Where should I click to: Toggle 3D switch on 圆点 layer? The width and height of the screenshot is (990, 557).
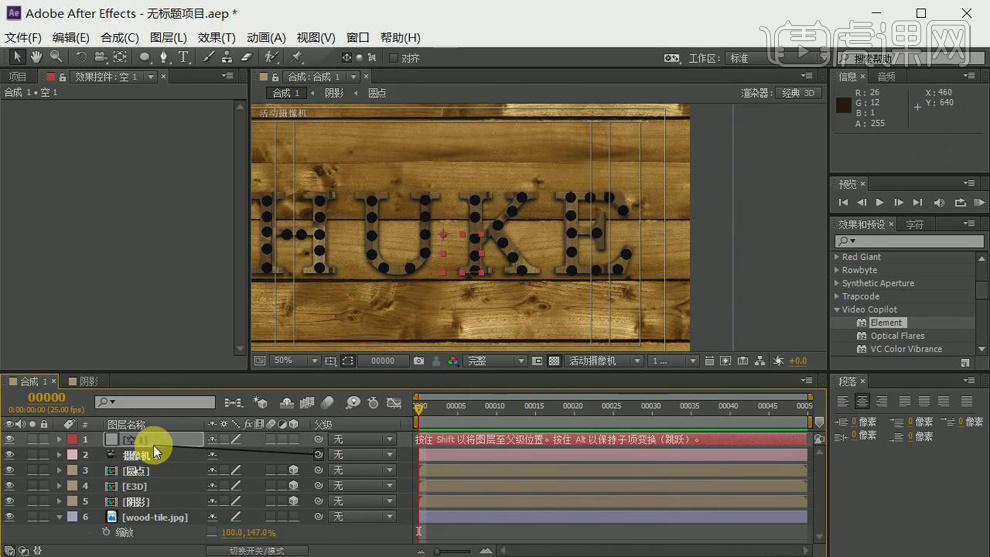pyautogui.click(x=294, y=470)
